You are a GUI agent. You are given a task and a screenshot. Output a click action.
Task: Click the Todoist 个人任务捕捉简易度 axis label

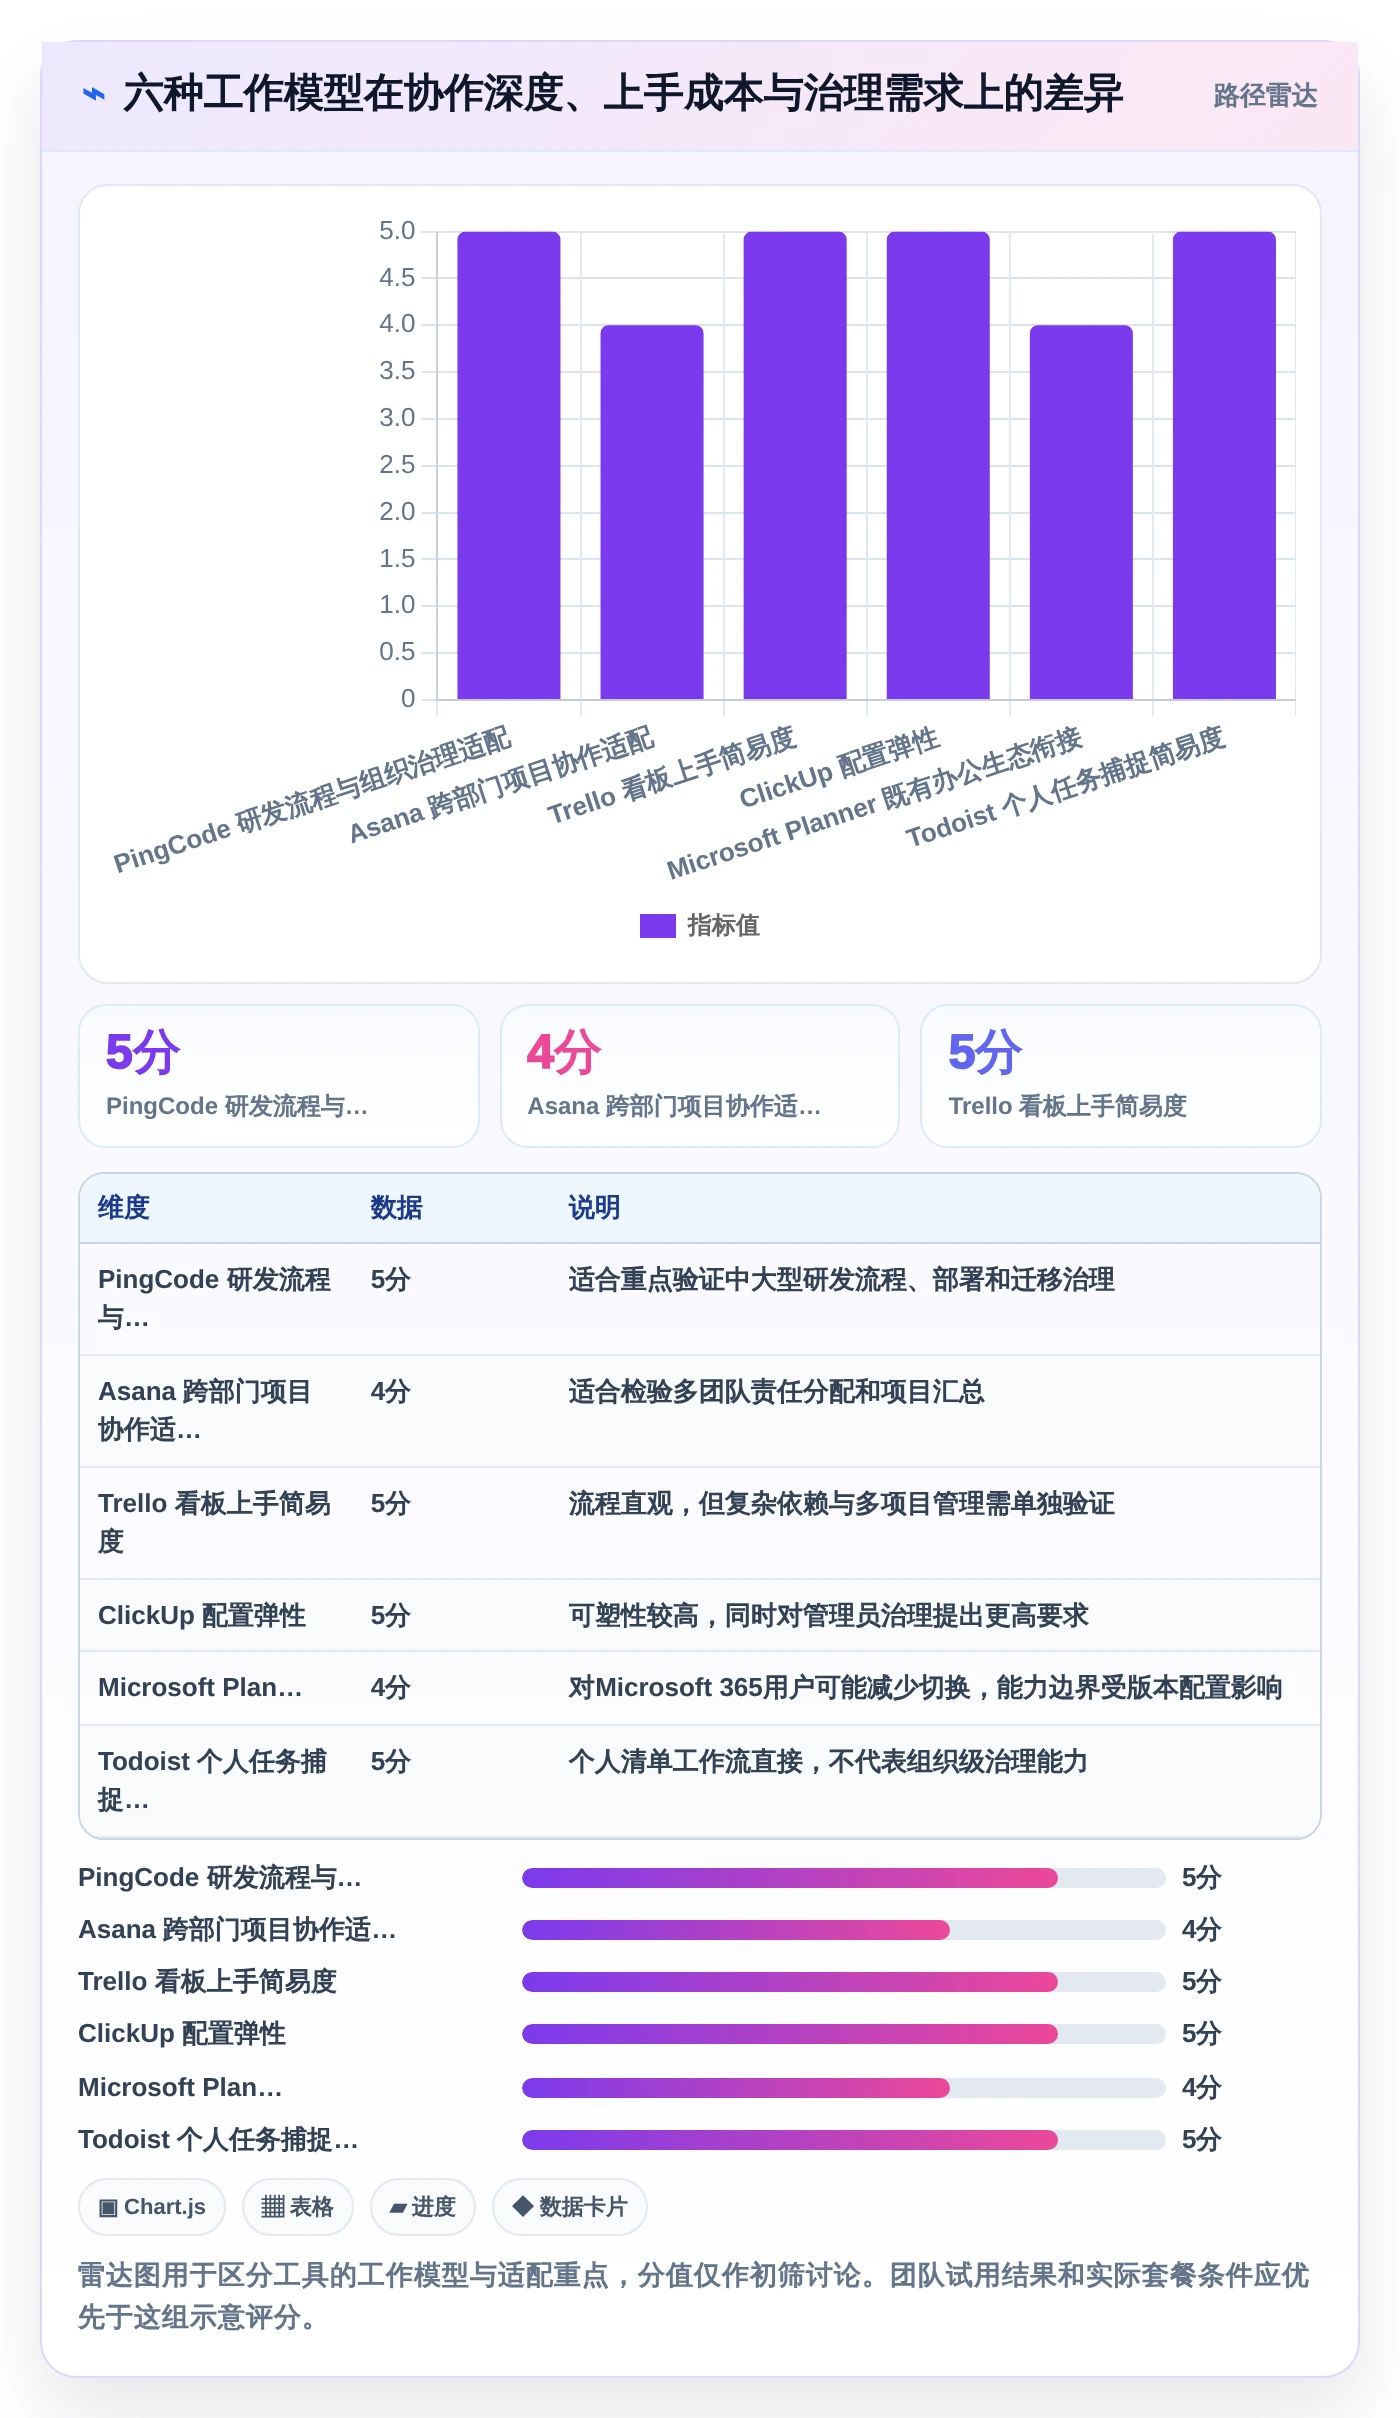1065,786
